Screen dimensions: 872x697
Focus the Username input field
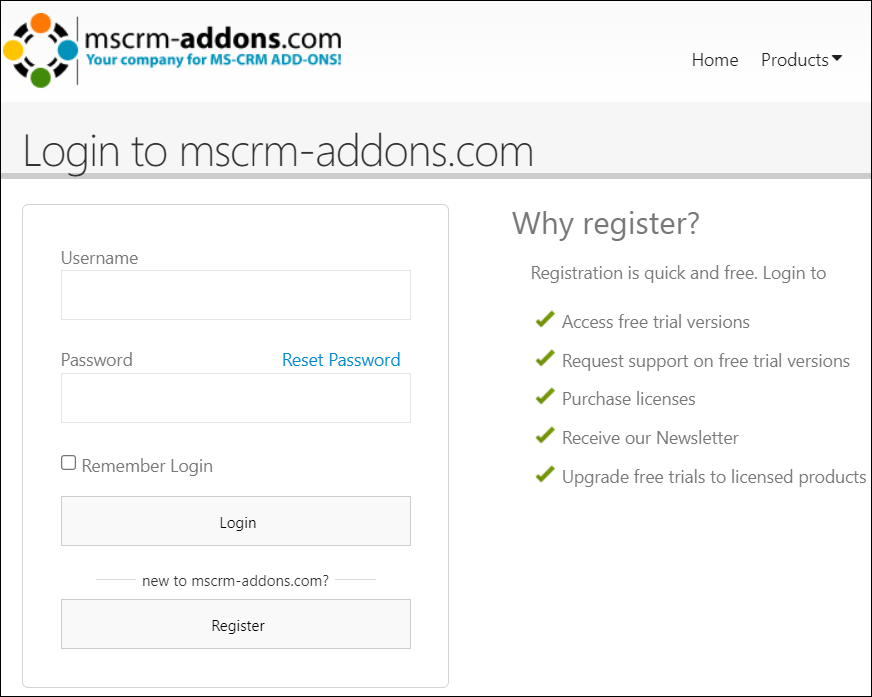click(235, 295)
